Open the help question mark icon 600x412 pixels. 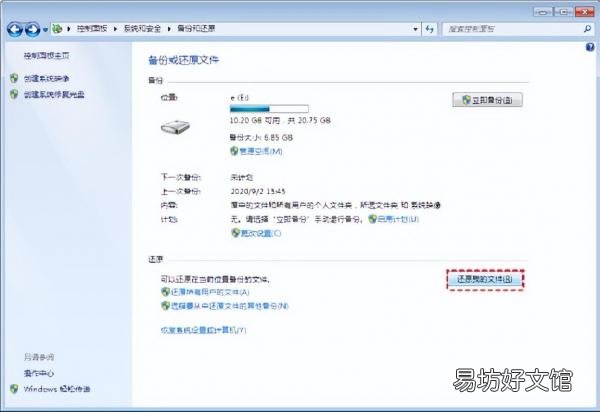click(590, 47)
